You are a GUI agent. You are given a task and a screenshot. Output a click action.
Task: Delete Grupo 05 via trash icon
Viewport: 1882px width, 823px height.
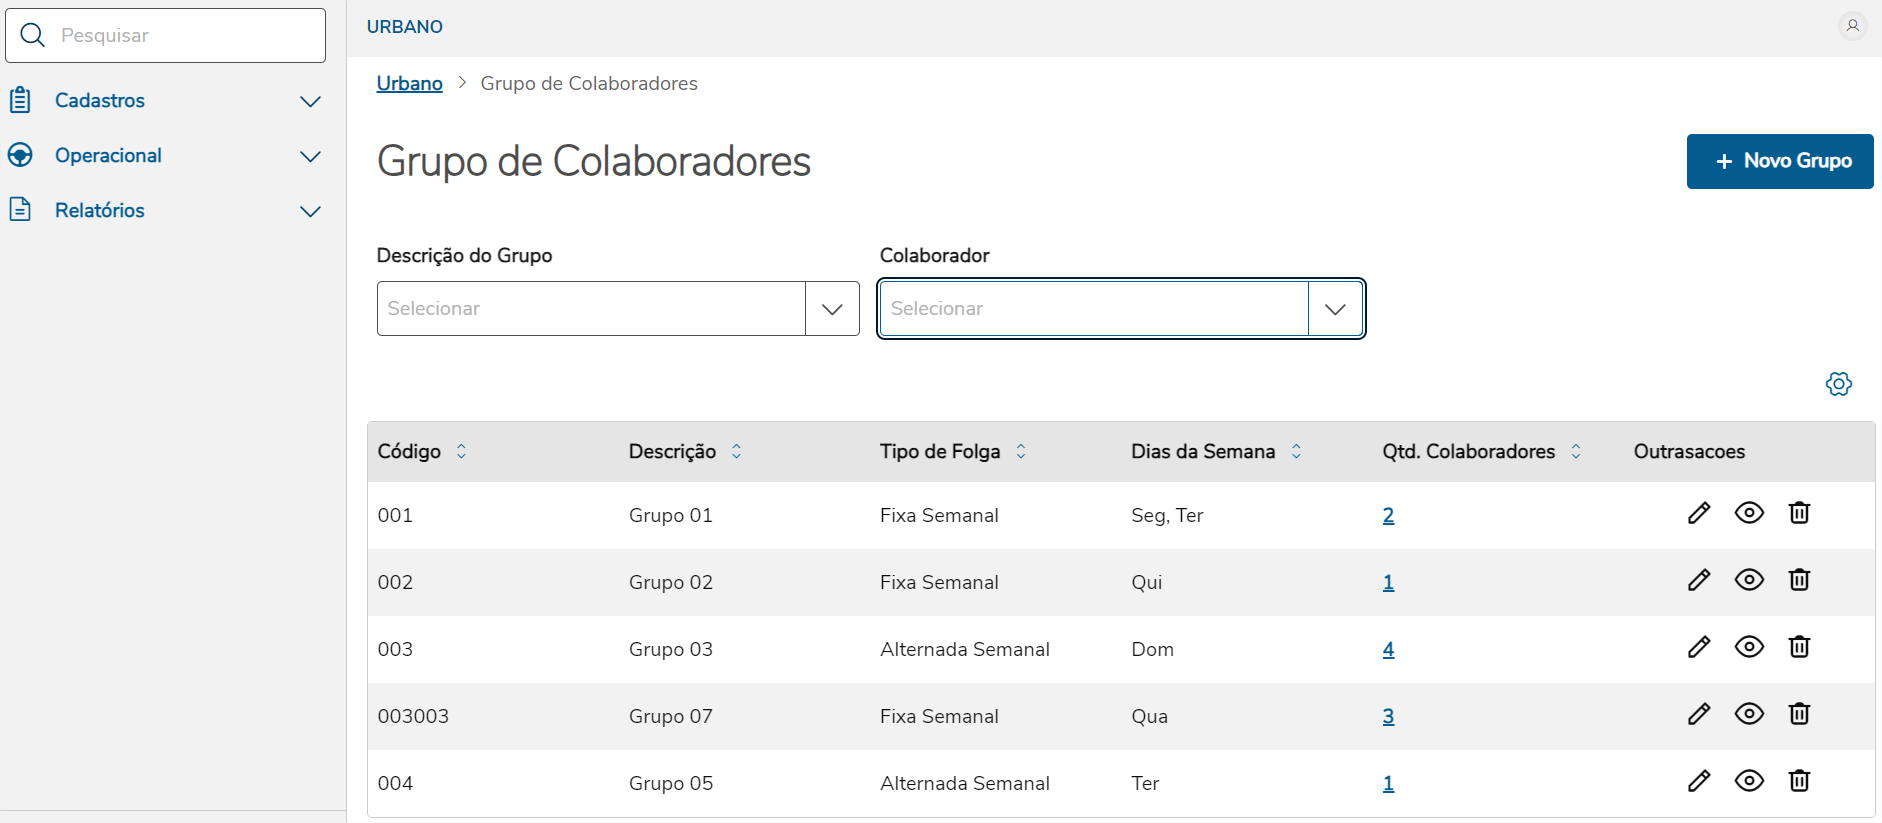coord(1799,781)
